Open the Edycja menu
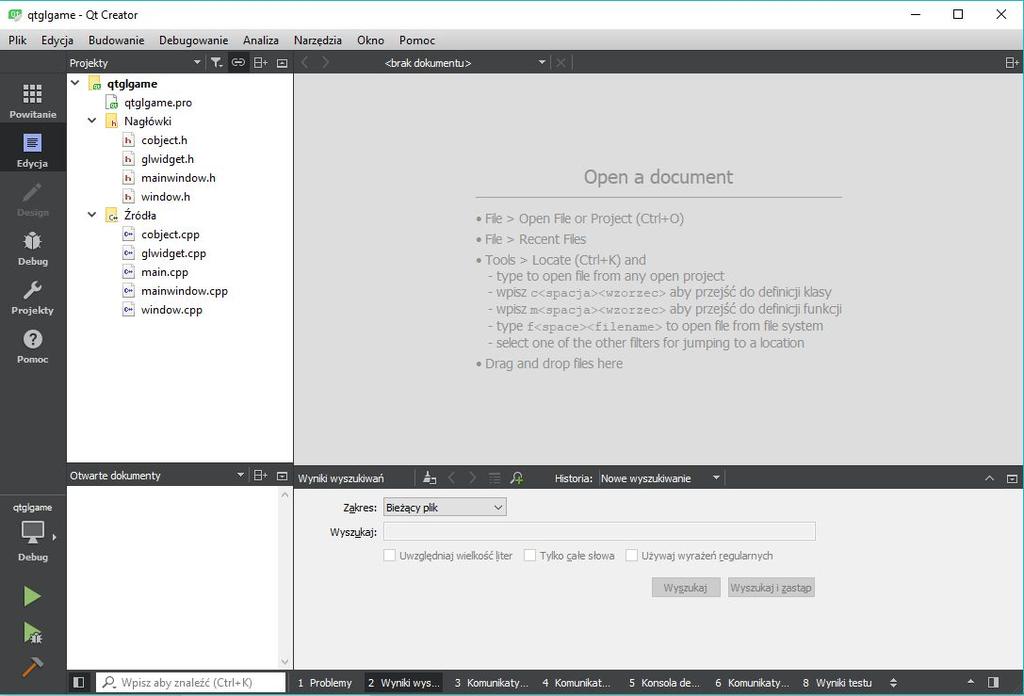The width and height of the screenshot is (1024, 696). click(x=57, y=40)
